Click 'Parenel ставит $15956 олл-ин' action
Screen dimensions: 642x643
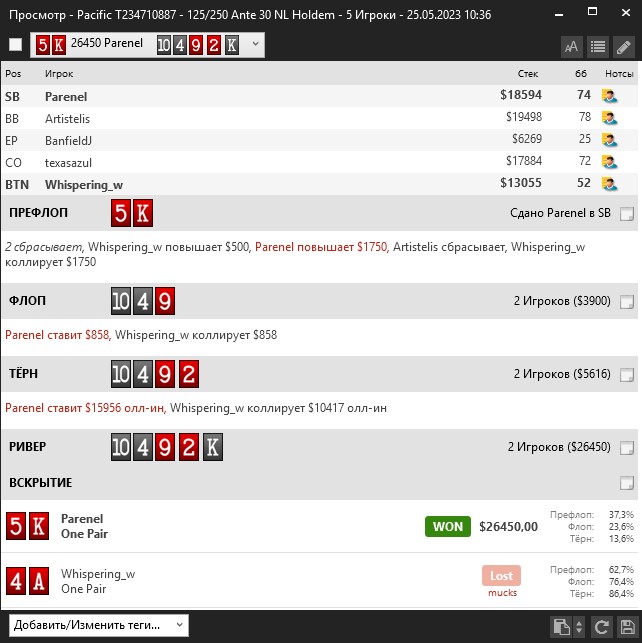tap(84, 408)
